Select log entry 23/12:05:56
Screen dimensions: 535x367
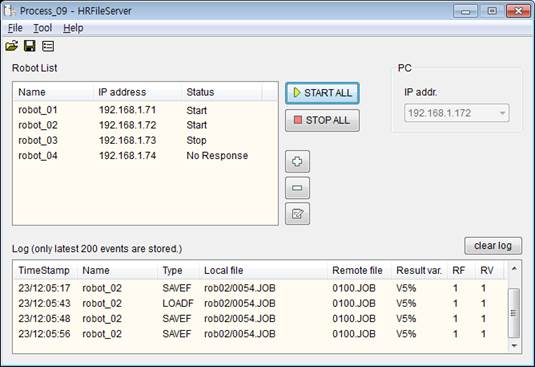pos(260,334)
